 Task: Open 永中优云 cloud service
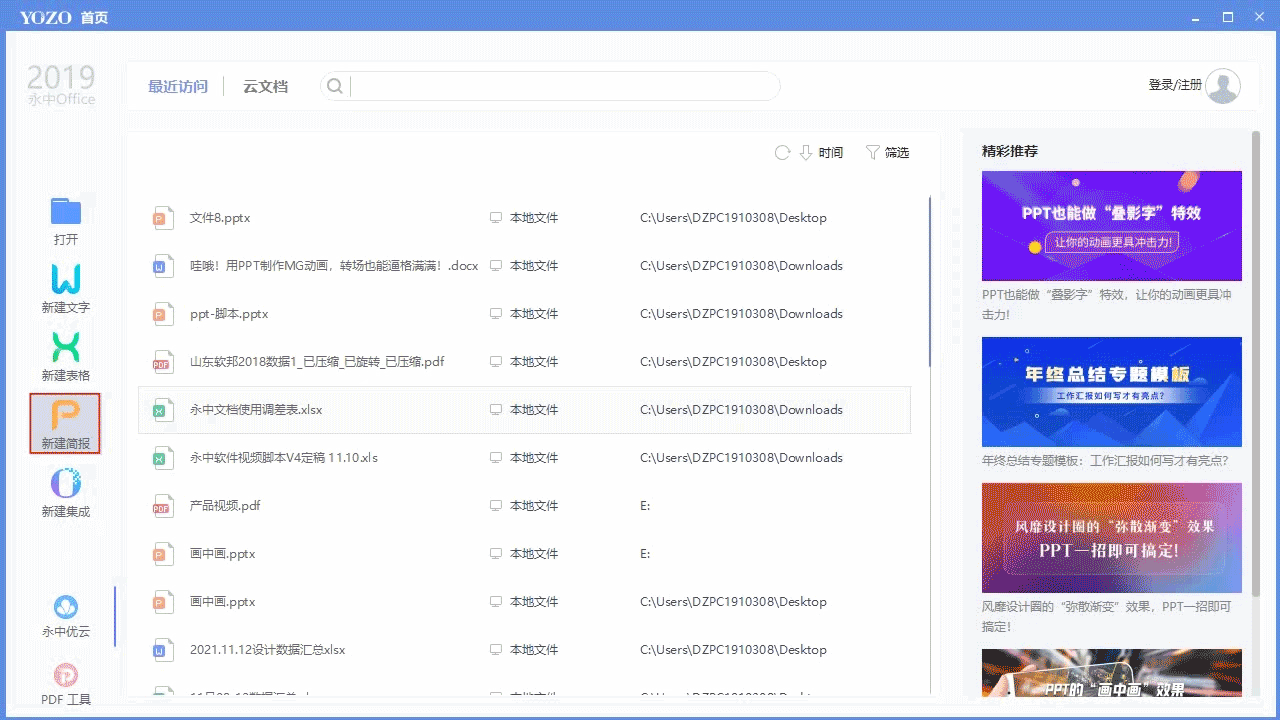(66, 617)
